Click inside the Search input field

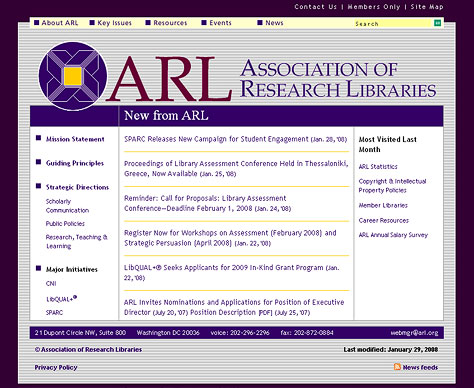(393, 23)
